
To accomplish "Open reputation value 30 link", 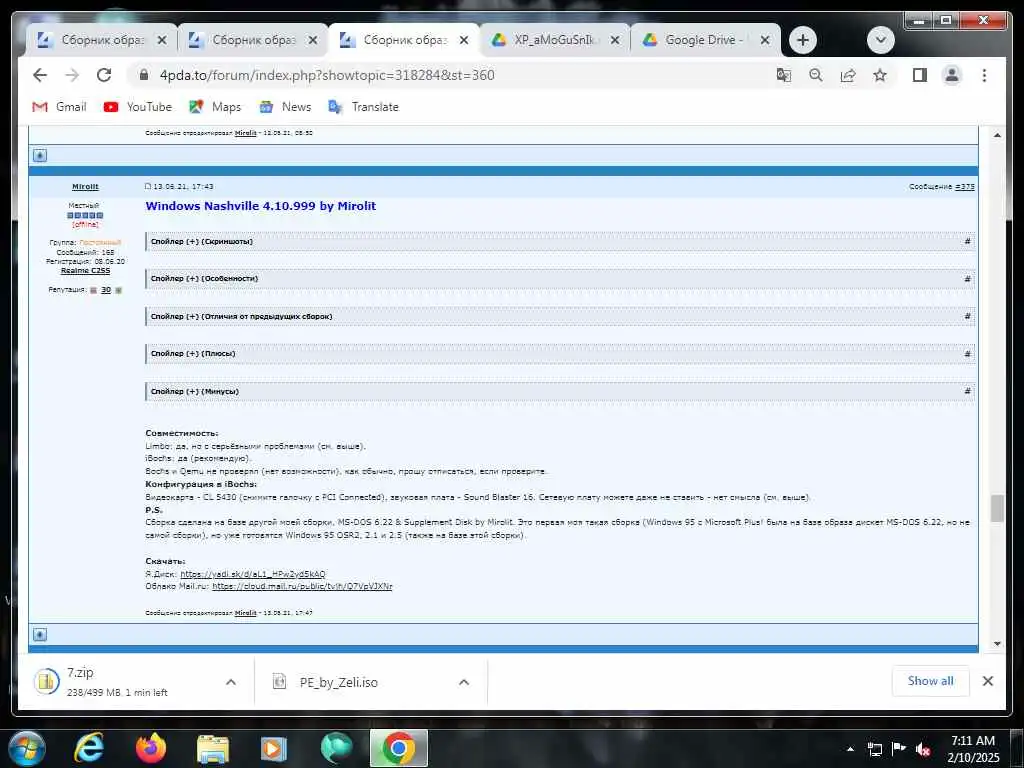I will click(x=106, y=290).
